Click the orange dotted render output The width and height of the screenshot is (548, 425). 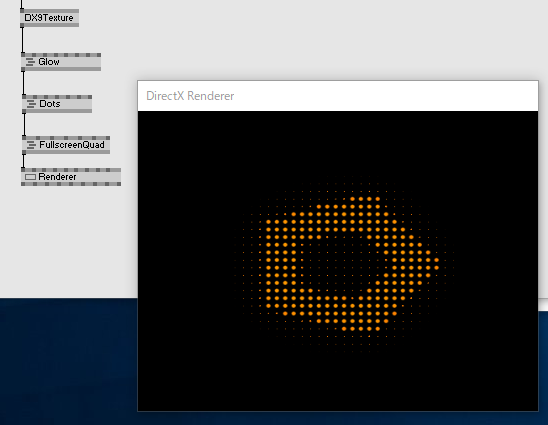coord(344,264)
